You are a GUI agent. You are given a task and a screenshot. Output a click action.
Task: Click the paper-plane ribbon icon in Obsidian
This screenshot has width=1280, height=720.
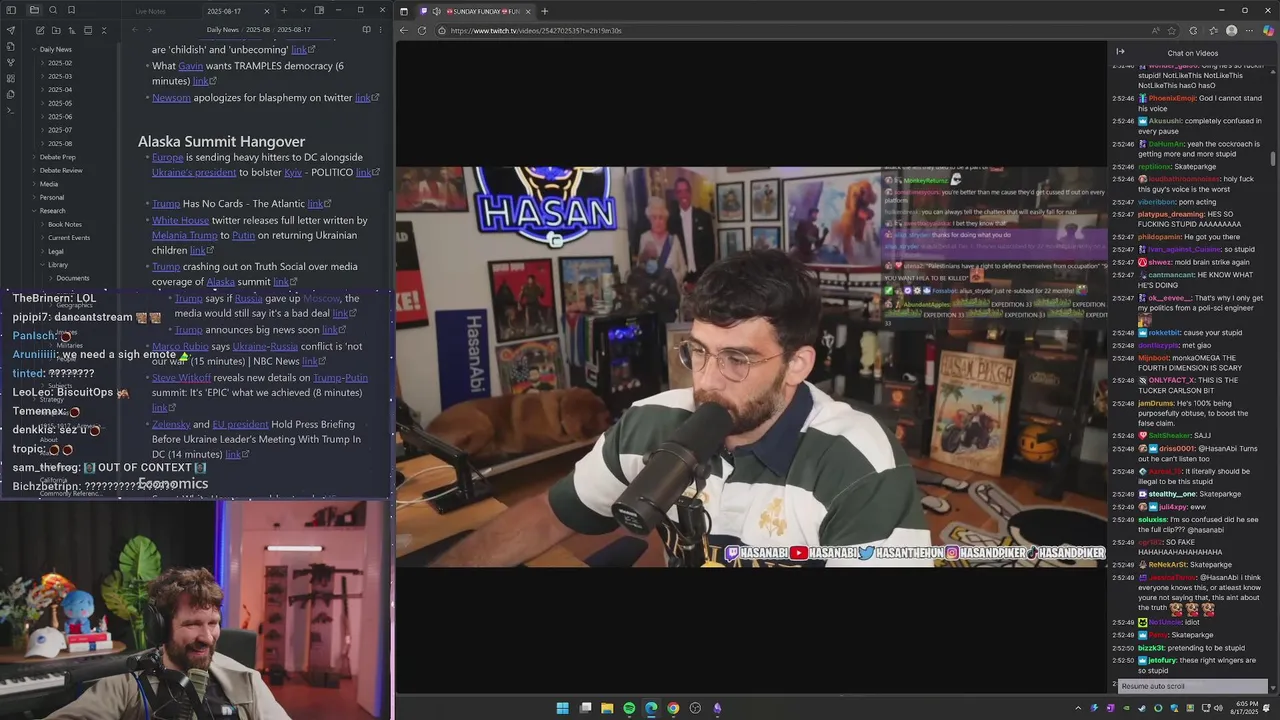pyautogui.click(x=11, y=30)
